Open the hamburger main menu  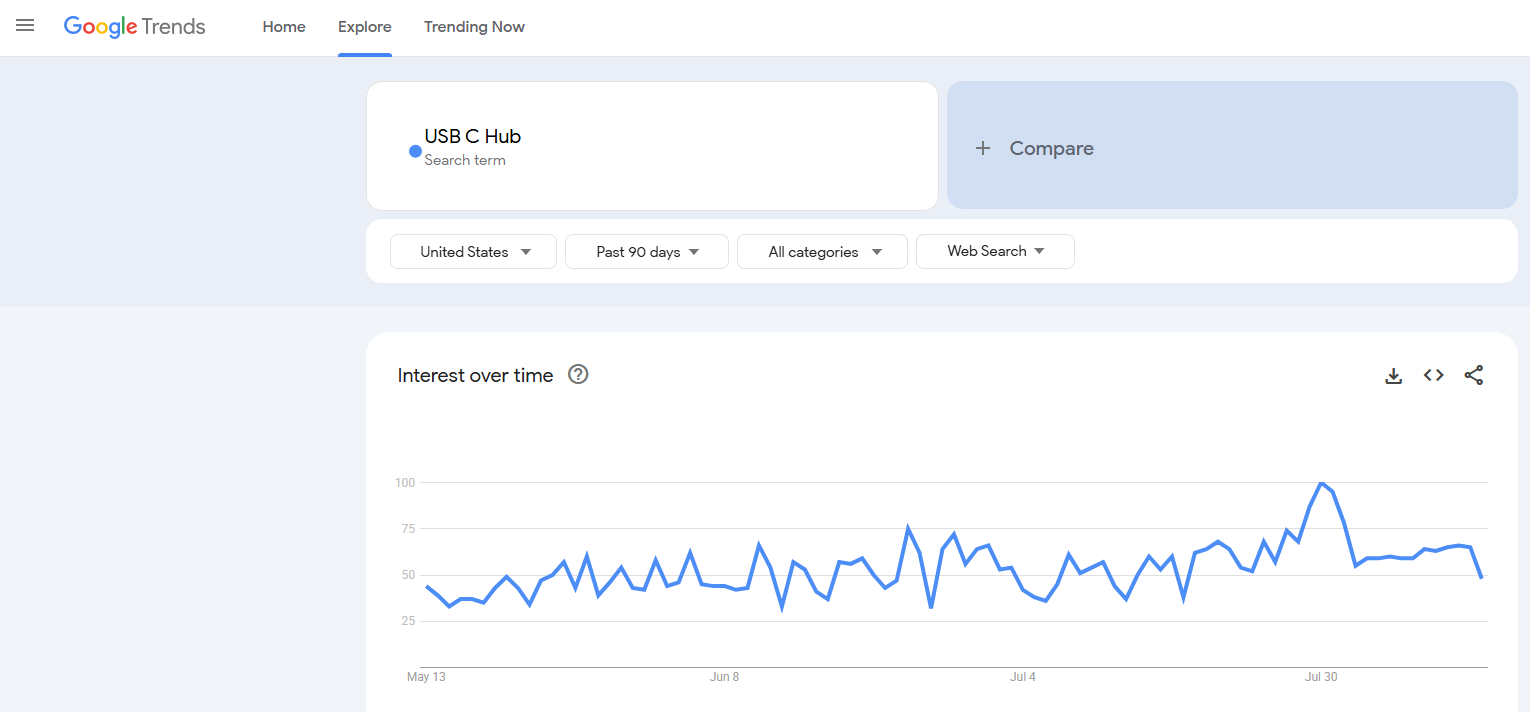(25, 26)
